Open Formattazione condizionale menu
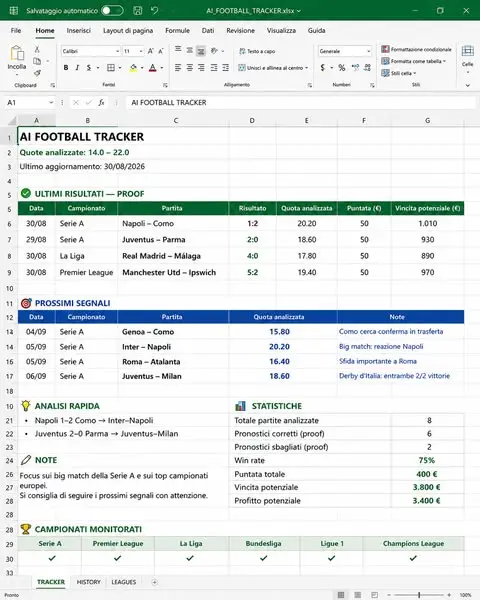Screen dimensions: 480x600 click(x=416, y=49)
